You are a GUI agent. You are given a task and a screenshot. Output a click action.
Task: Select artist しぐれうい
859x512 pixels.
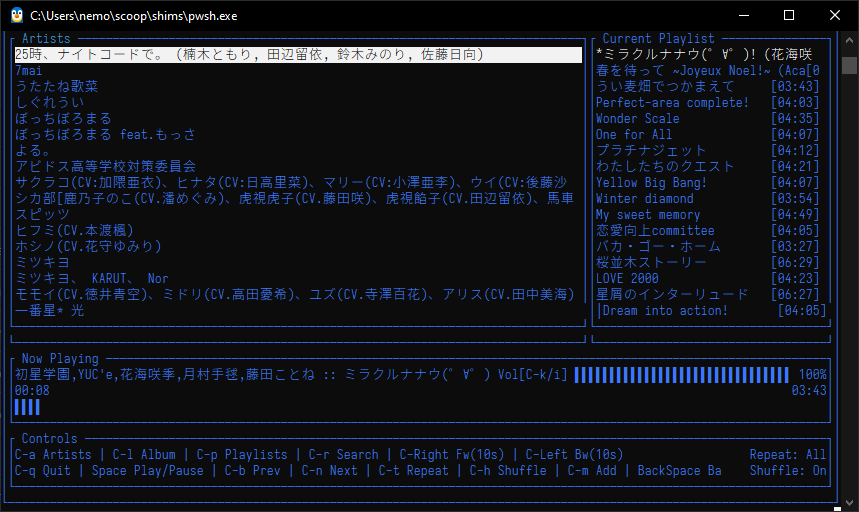tap(49, 102)
